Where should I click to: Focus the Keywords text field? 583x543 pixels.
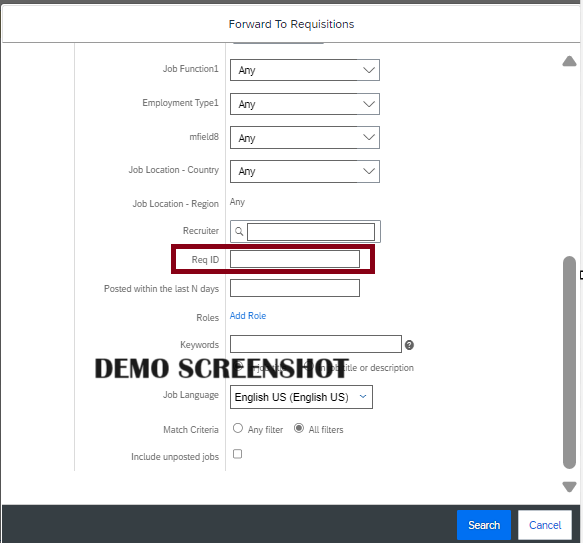316,344
